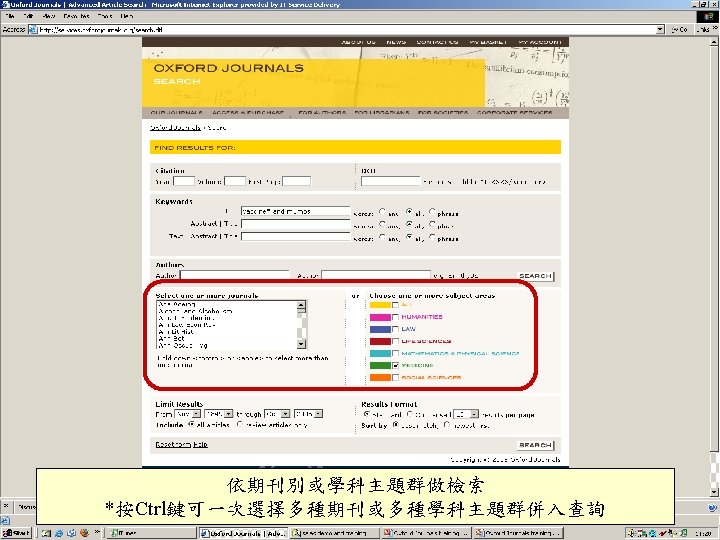Click the Search button beside Authors fields
Viewport: 720px width, 540px height.
tap(535, 276)
